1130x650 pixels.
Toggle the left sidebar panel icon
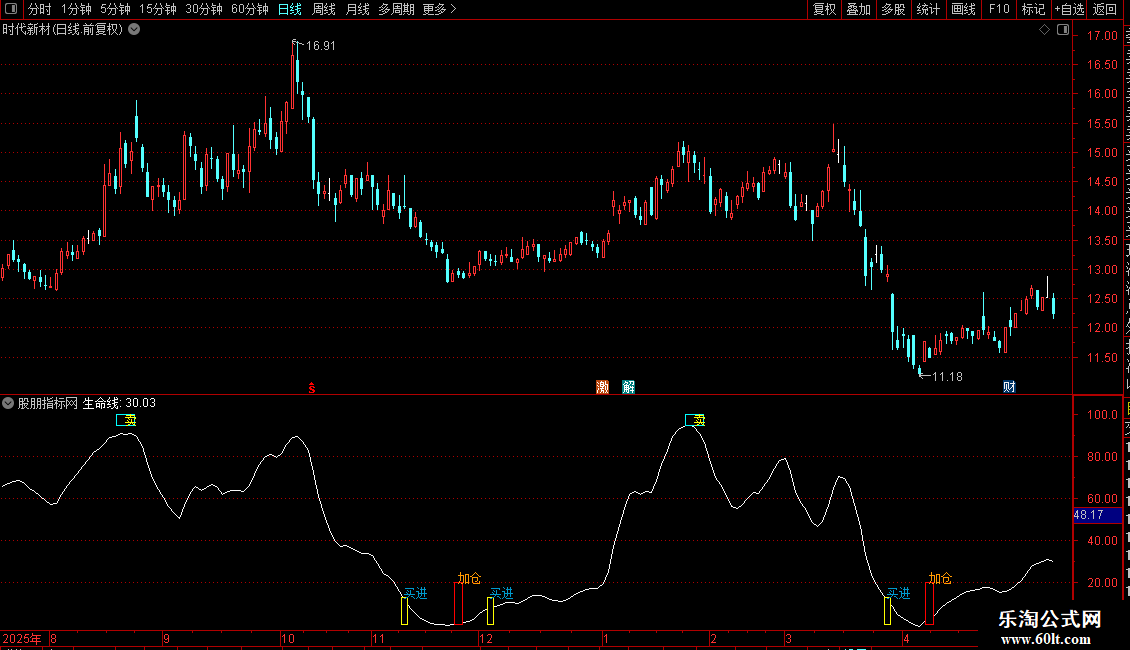pos(11,9)
